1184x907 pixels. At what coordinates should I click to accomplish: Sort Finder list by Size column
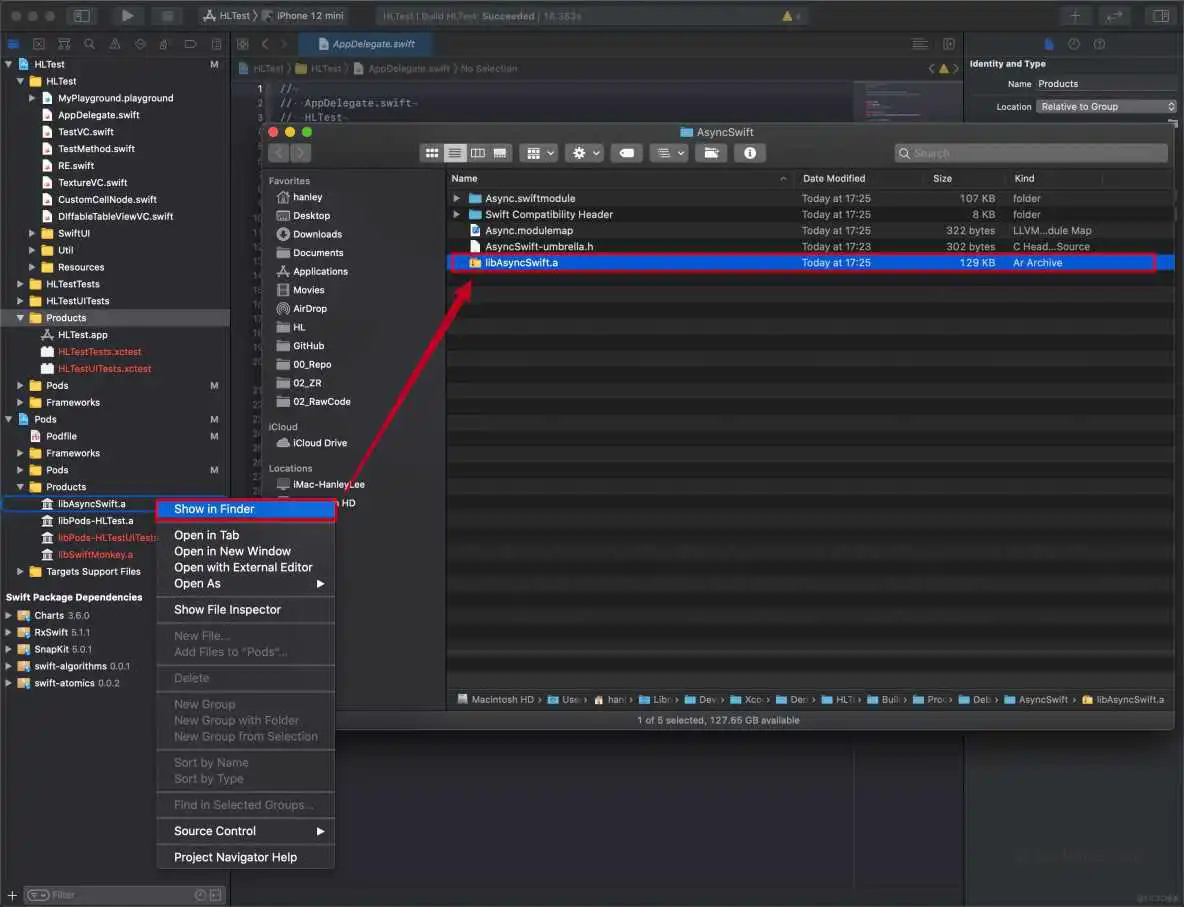(942, 179)
